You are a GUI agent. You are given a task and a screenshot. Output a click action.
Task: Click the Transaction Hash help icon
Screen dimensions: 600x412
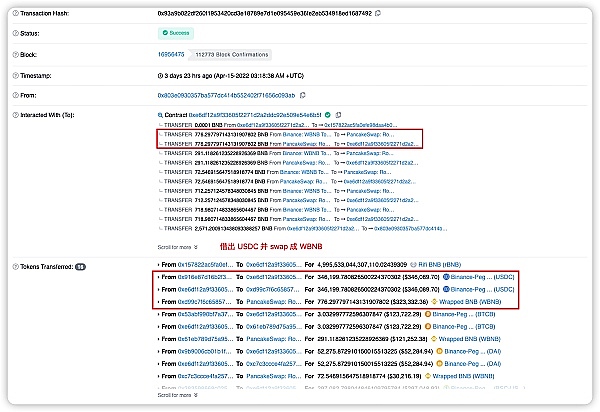coord(8,15)
